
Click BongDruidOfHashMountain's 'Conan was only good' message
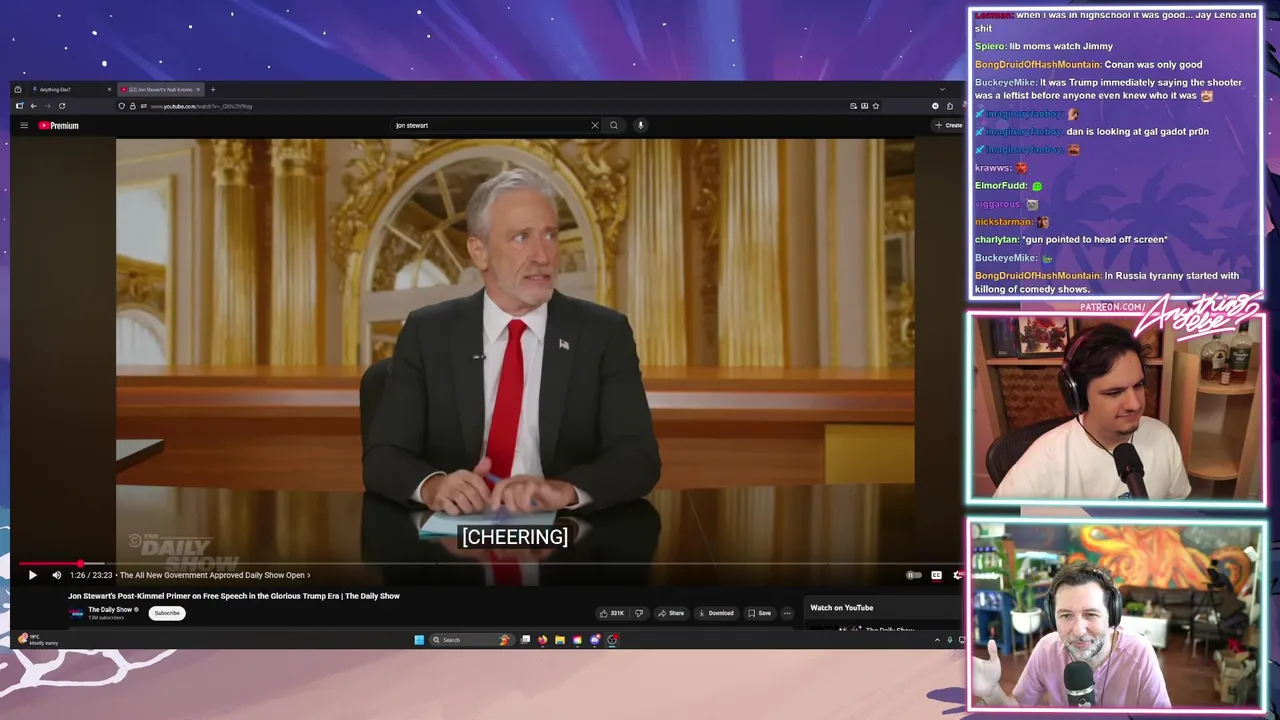coord(1089,64)
